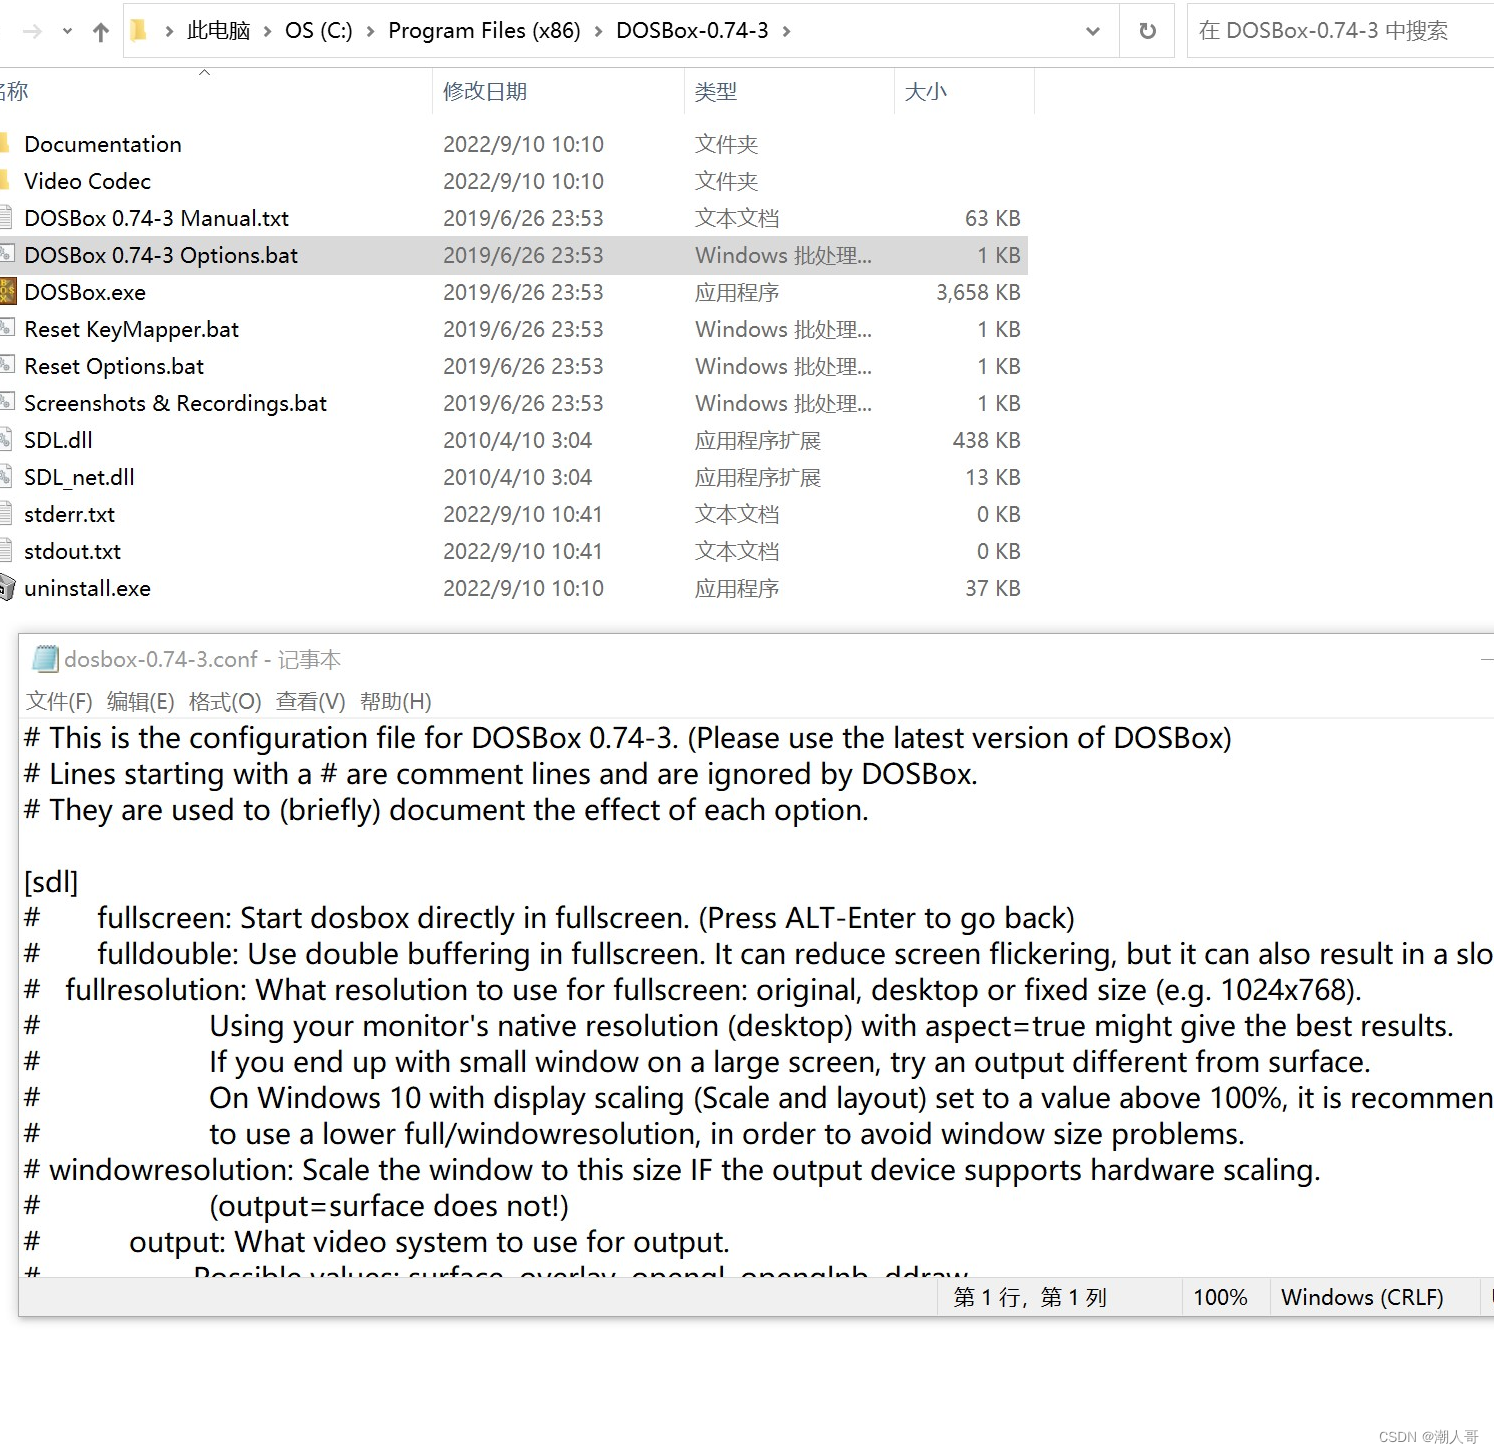The image size is (1494, 1454).
Task: Click the 3,658 KB size cell
Action: click(x=978, y=292)
